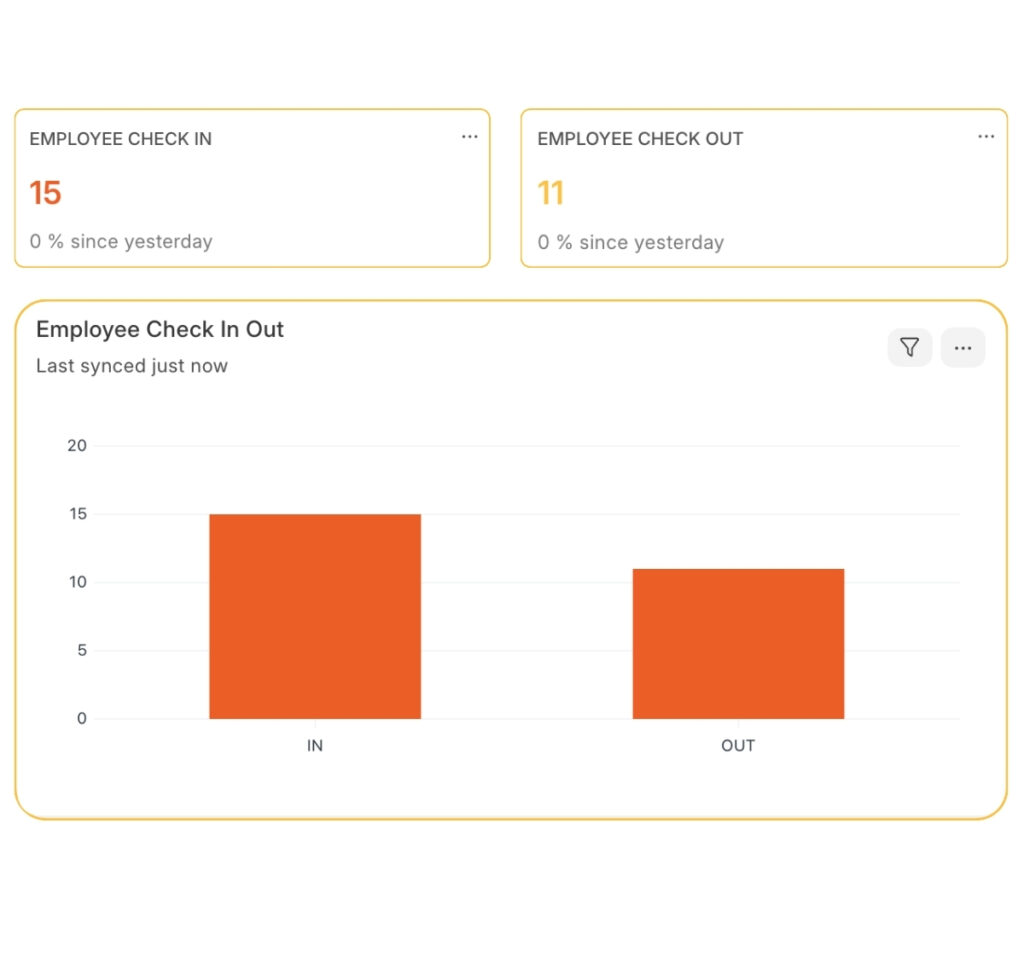Click the check-out count showing 11
This screenshot has height=957, width=1024.
(549, 192)
